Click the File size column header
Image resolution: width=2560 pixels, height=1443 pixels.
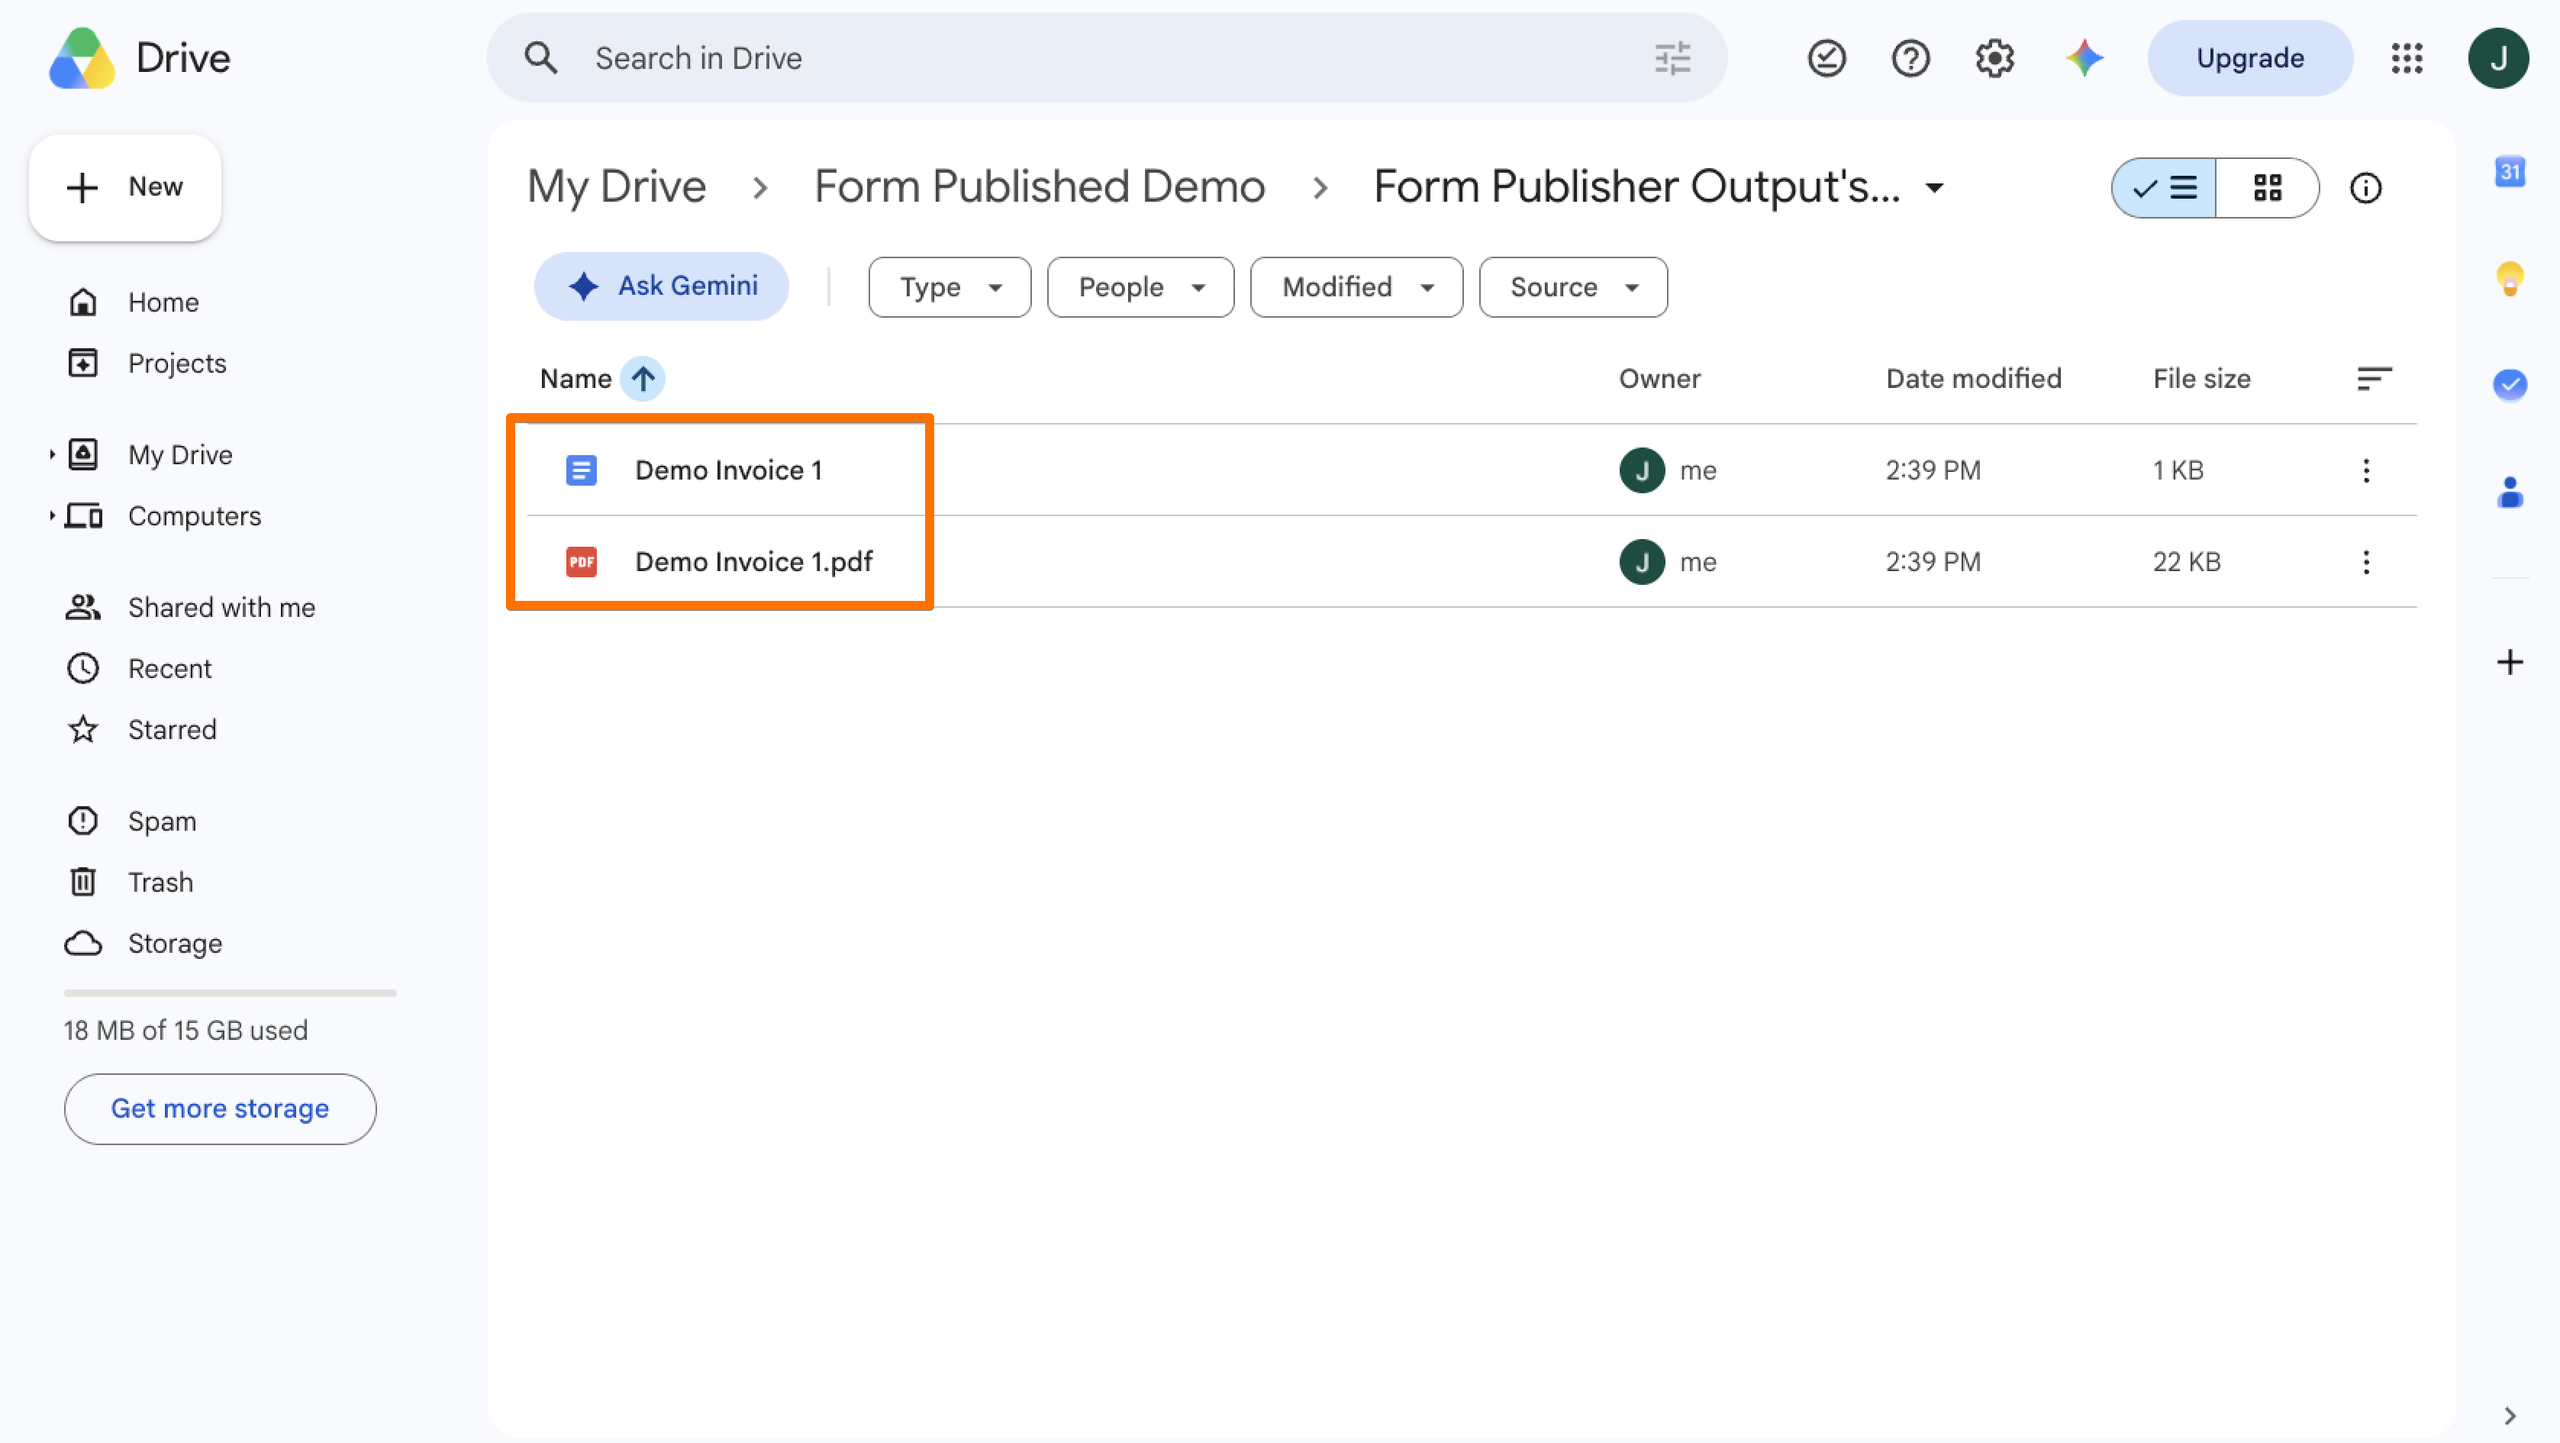(x=2201, y=379)
